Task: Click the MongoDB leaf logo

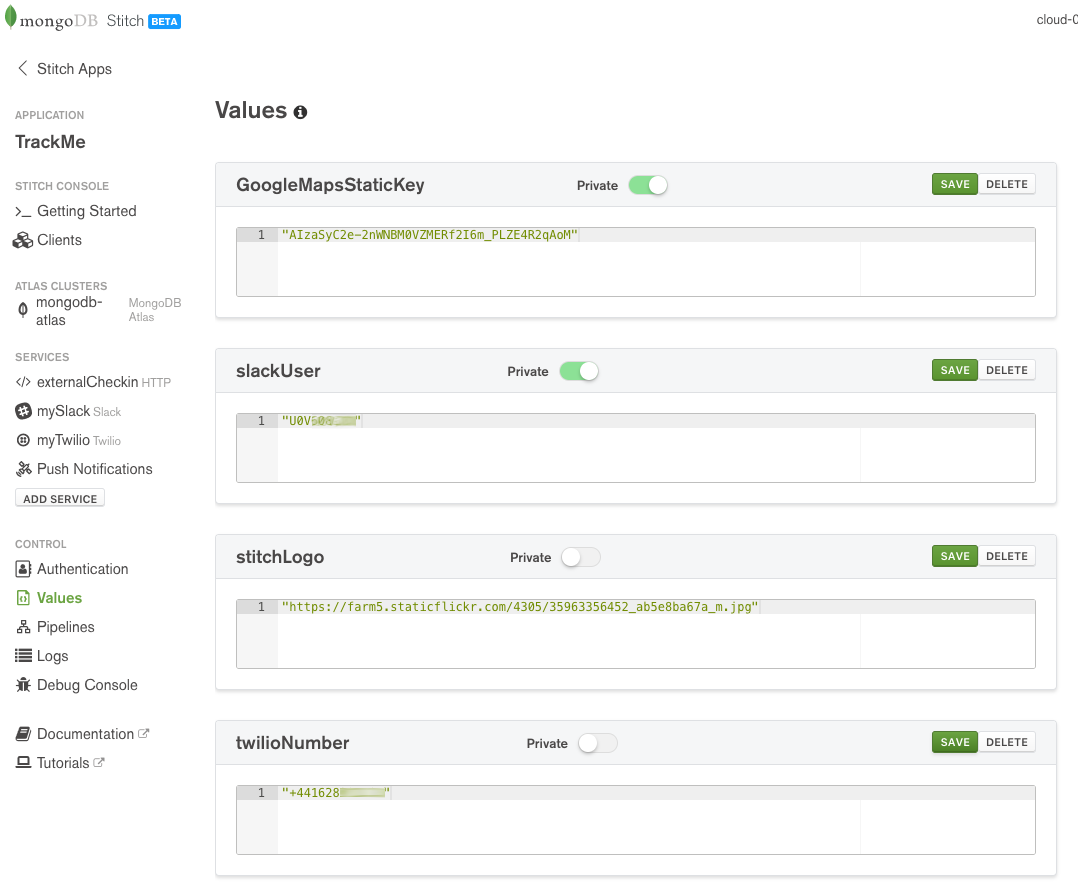Action: (x=12, y=18)
